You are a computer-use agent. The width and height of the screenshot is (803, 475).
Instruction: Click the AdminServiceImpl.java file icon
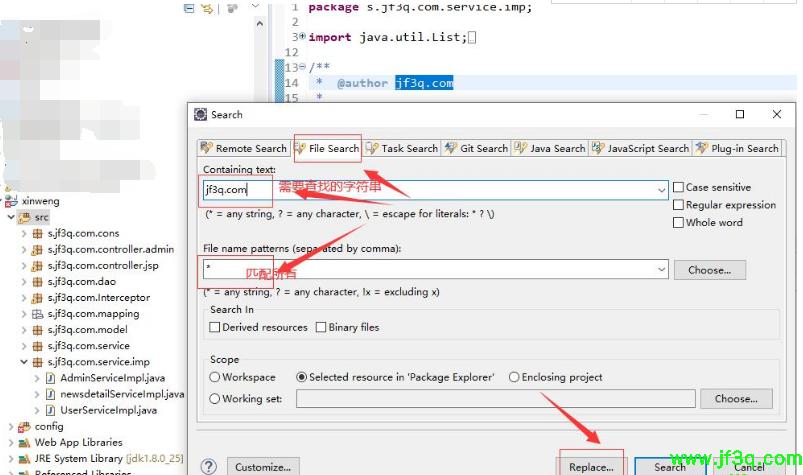click(50, 378)
